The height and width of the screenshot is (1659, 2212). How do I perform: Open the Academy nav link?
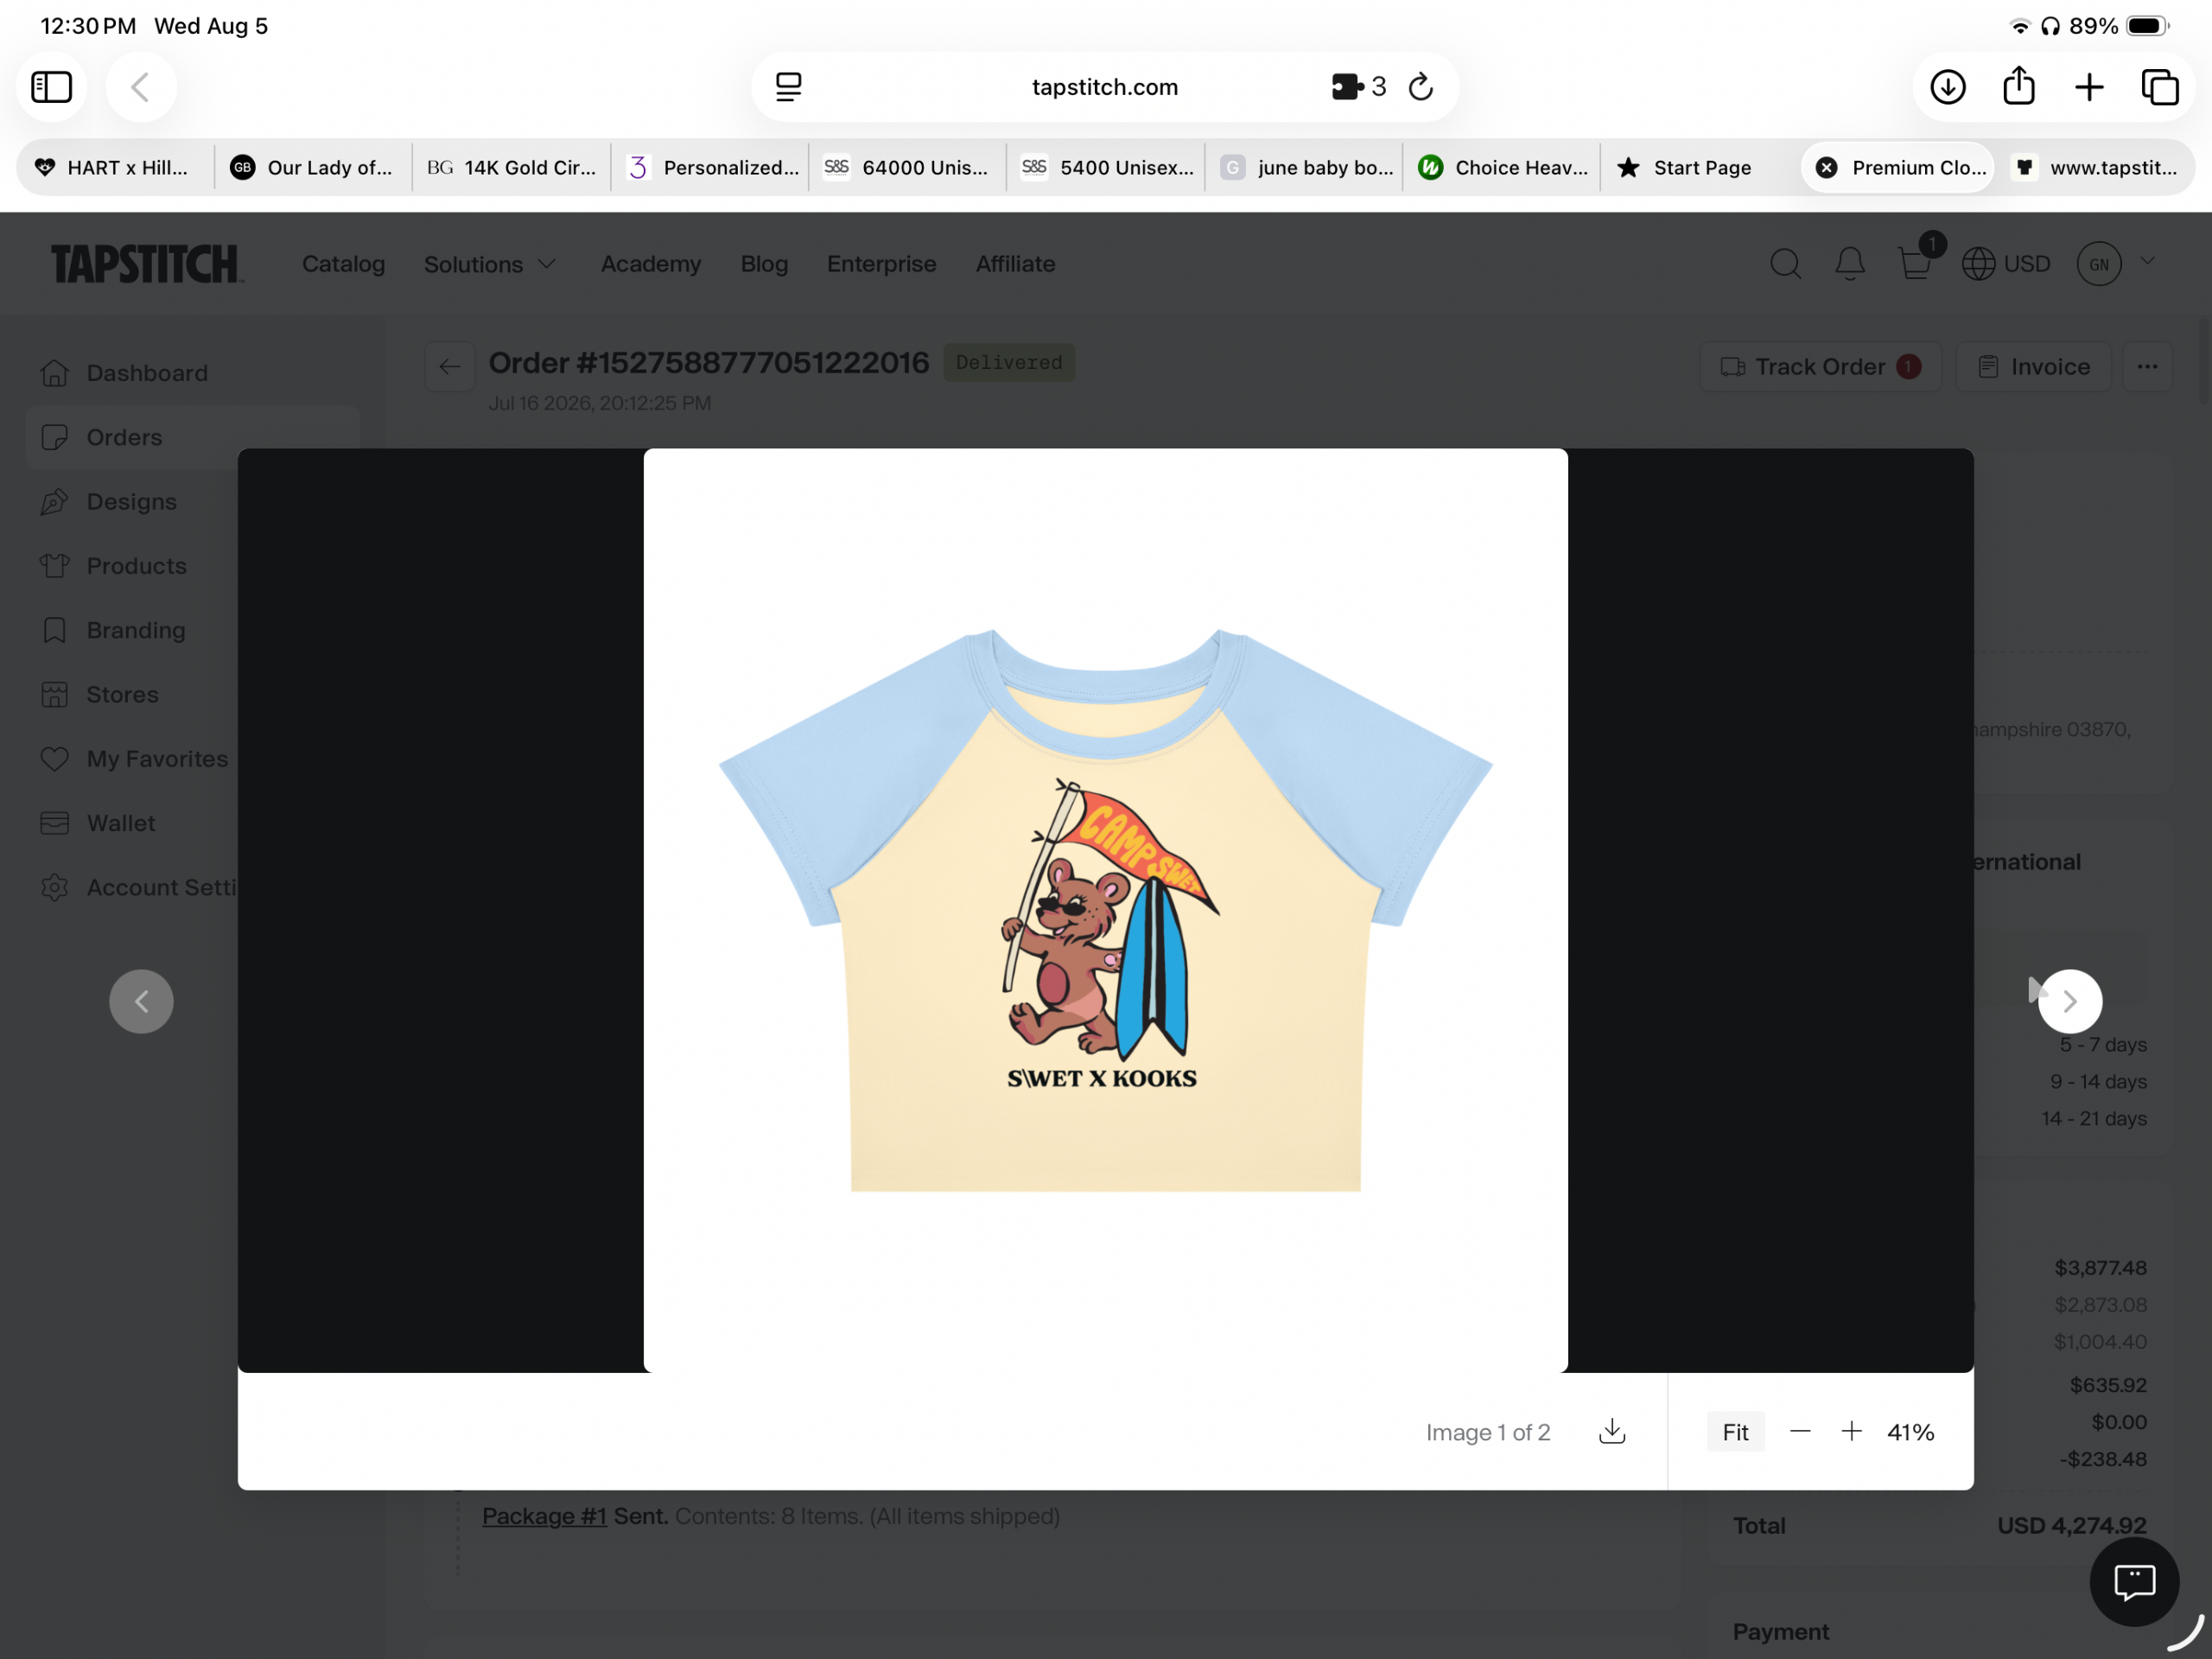pos(651,264)
